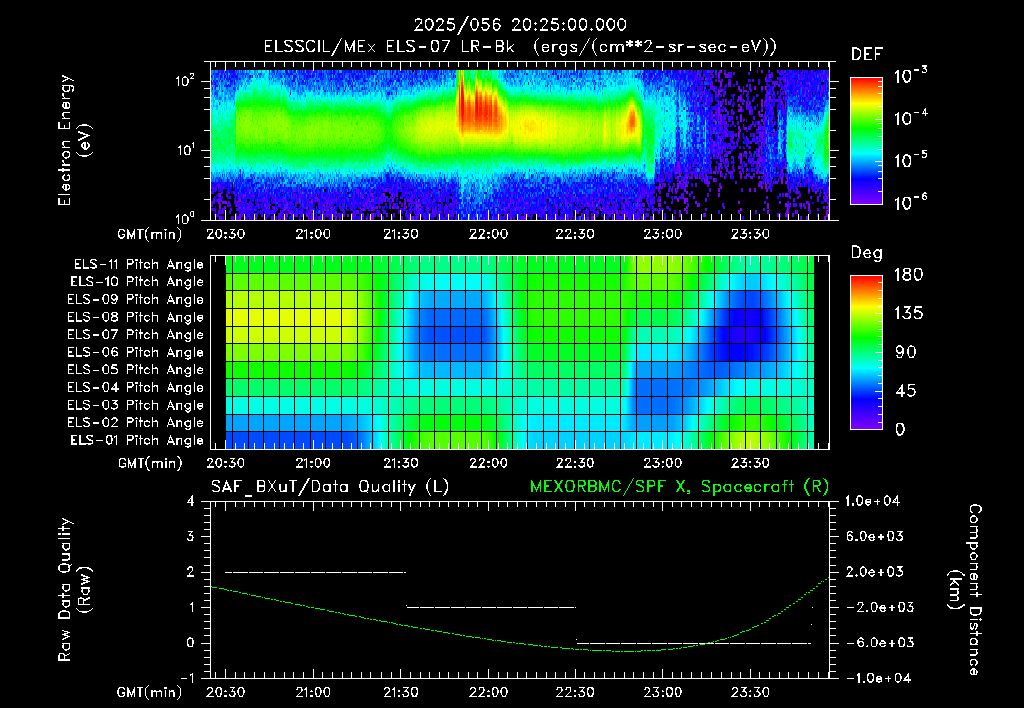This screenshot has height=708, width=1024.
Task: Click the ELS-11 Pitch Angle row label
Action: tap(138, 265)
